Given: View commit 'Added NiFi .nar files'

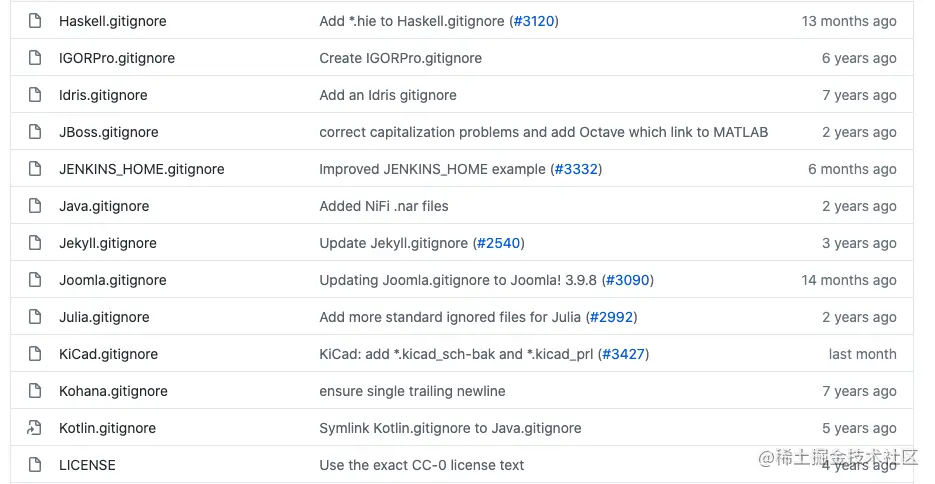Looking at the screenshot, I should coord(384,206).
